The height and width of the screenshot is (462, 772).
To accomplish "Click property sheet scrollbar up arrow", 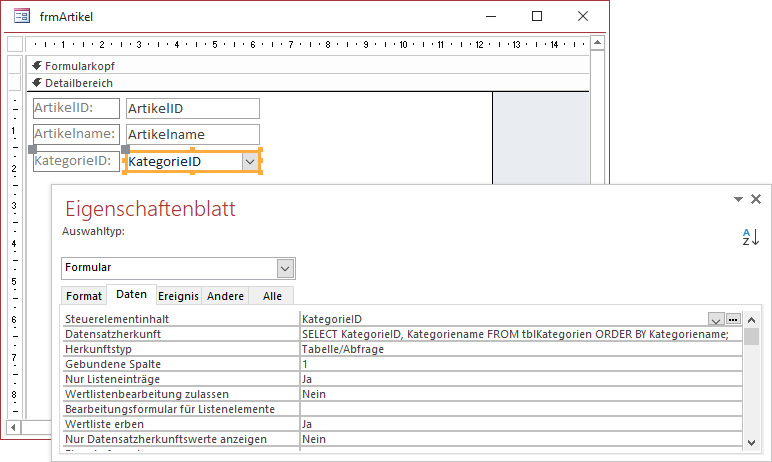I will 751,320.
